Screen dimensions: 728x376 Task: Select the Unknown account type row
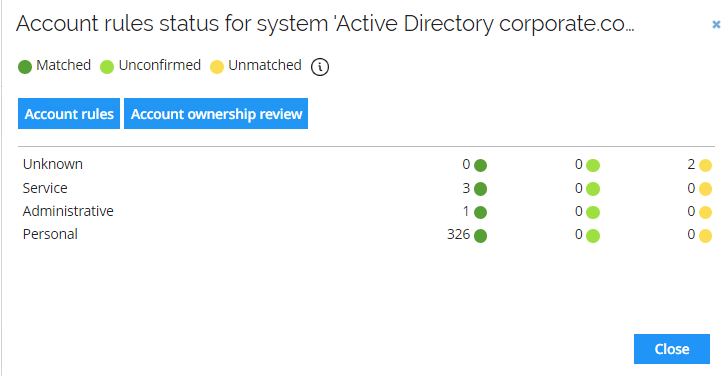[x=366, y=164]
